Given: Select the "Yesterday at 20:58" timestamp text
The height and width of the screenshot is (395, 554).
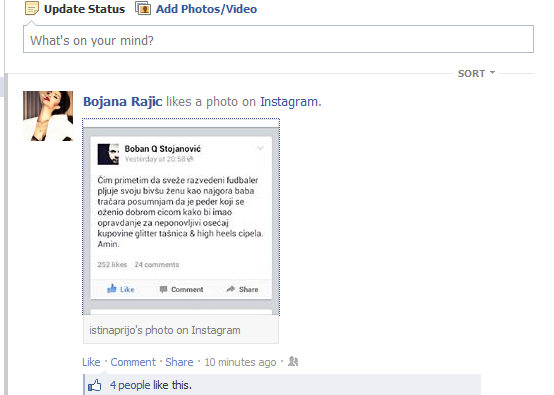Looking at the screenshot, I should point(155,159).
